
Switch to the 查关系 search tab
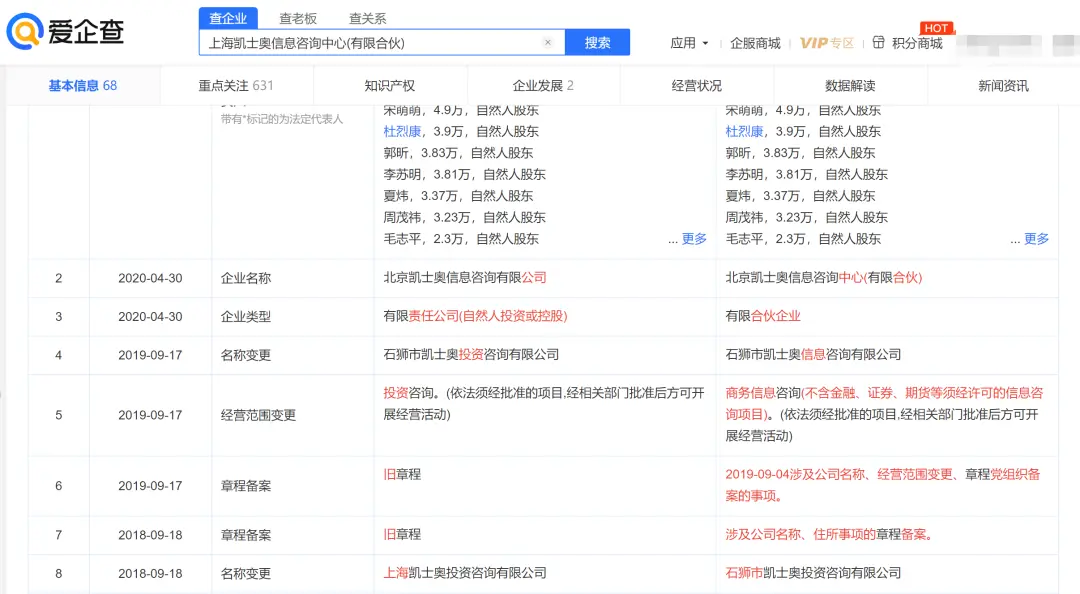368,19
